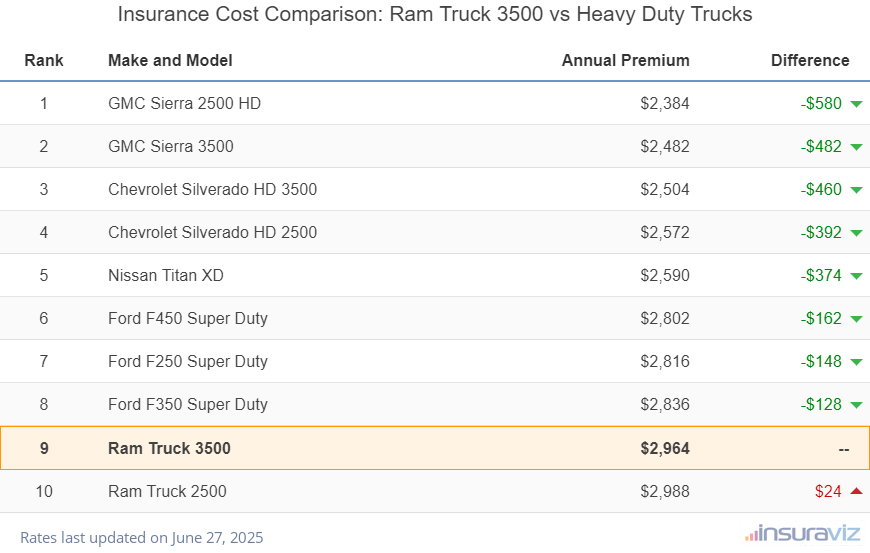Click the -$162 difference value
The width and height of the screenshot is (870, 553).
821,318
